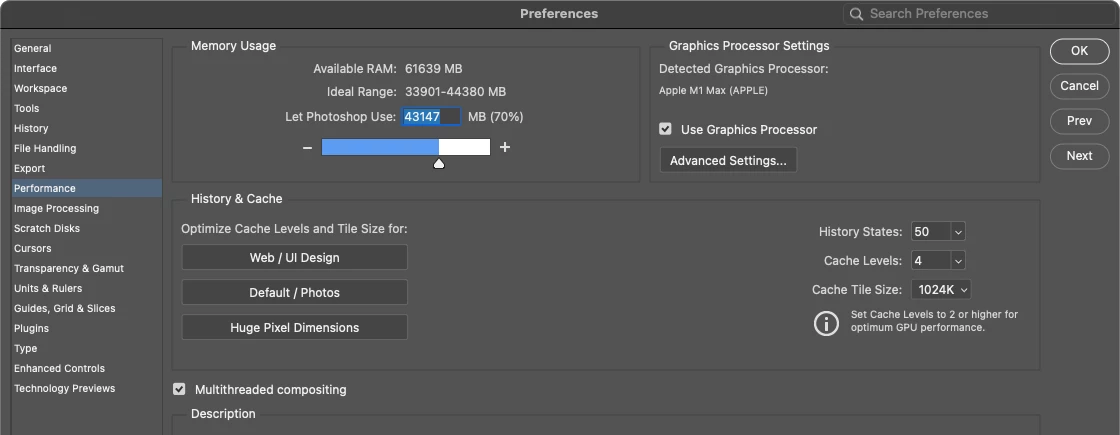
Task: Choose the Web / UI Design preset
Action: coord(294,257)
